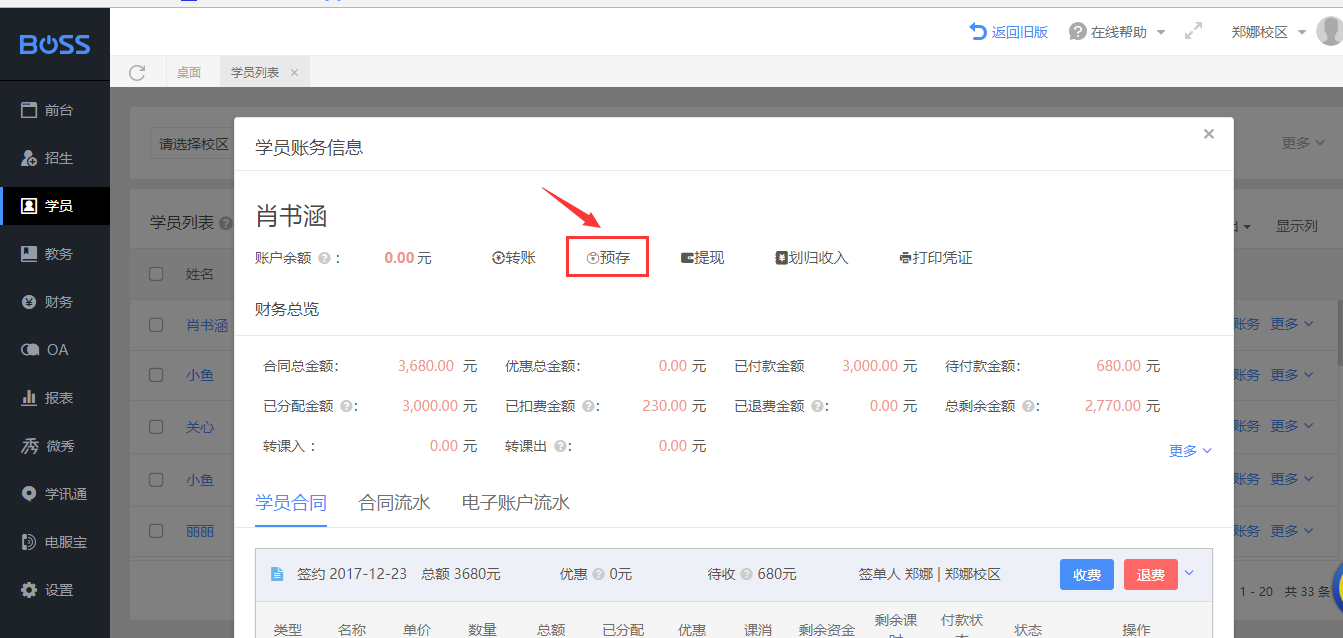Screen dimensions: 1343x638
Task: Click the help icon beside 待收
Action: 746,575
